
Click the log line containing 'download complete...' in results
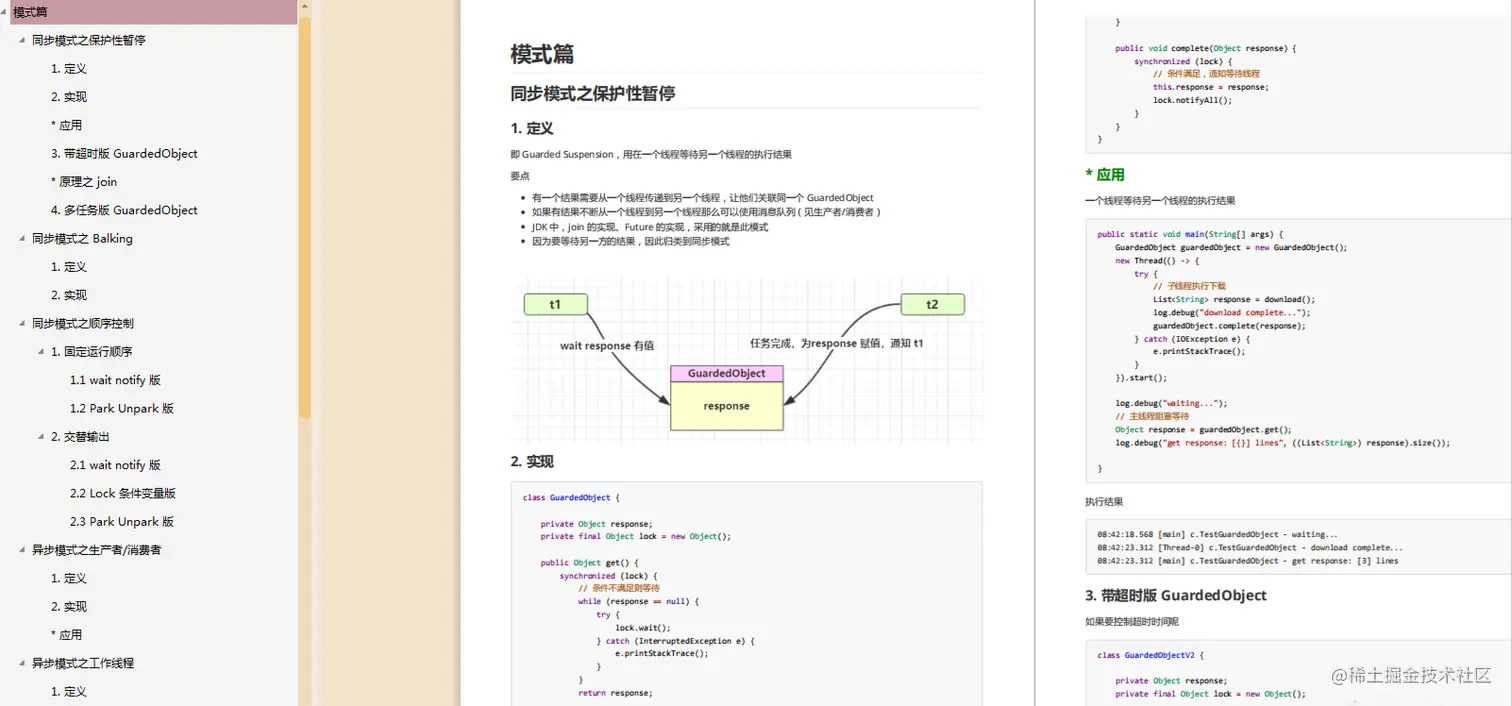(x=1250, y=547)
